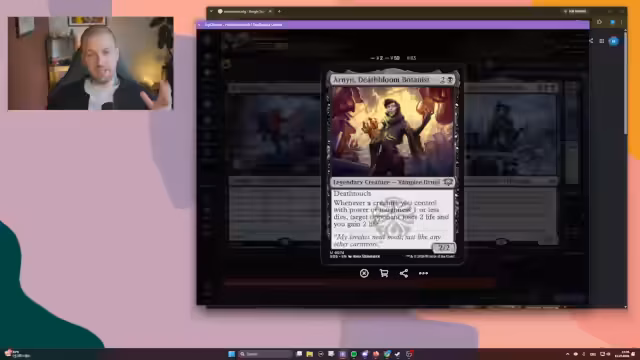Click the taskbar Search box
This screenshot has height=360, width=640.
(265, 354)
